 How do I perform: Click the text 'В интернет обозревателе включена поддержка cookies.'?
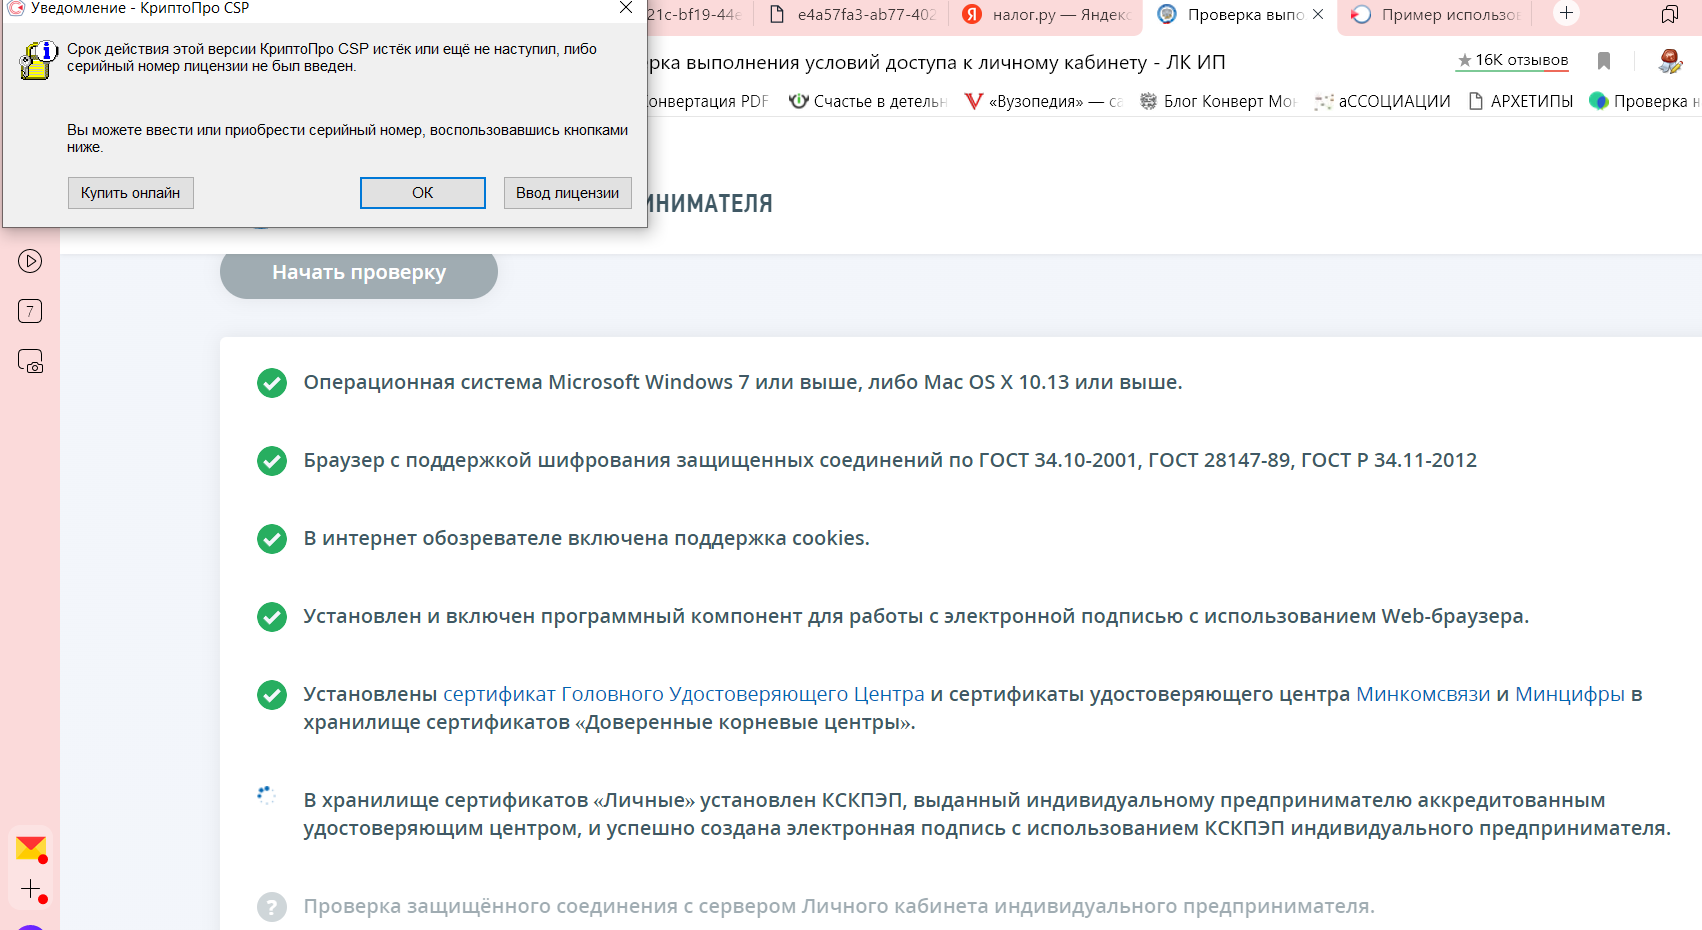tap(587, 538)
